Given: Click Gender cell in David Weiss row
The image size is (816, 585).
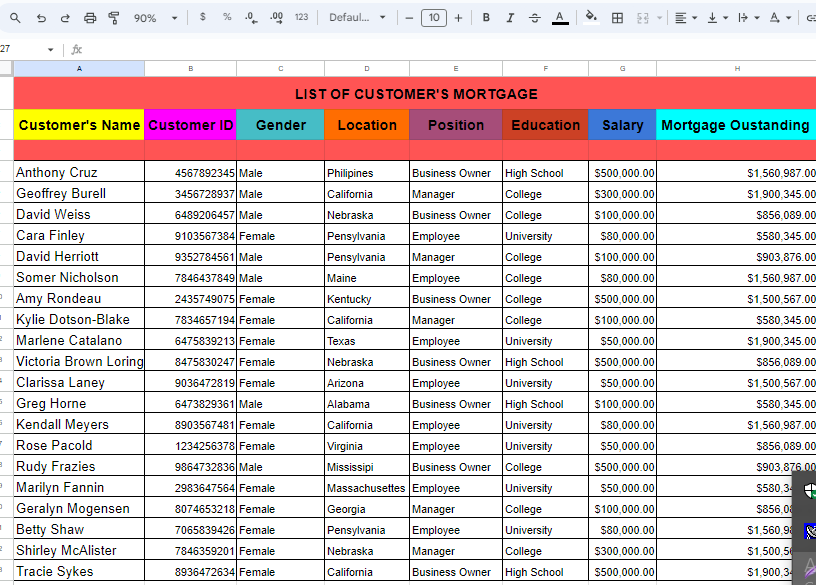Looking at the screenshot, I should (x=280, y=214).
